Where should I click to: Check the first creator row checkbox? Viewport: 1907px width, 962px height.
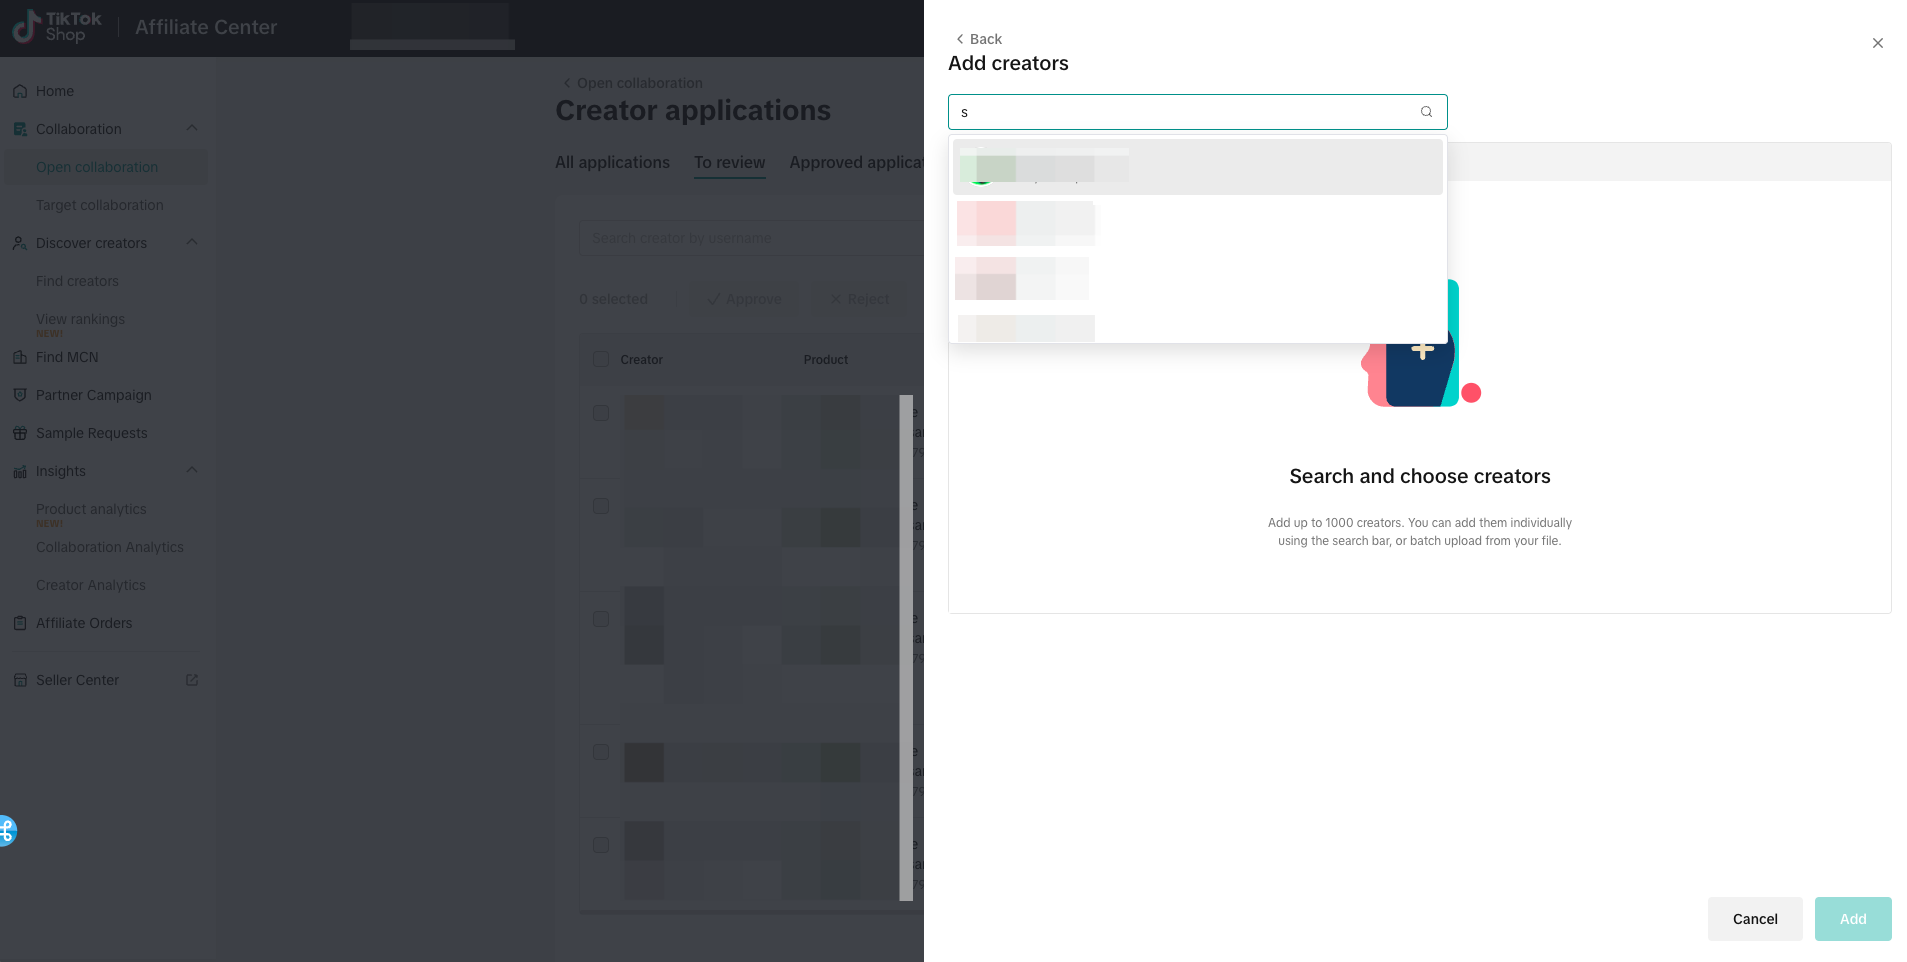(x=601, y=412)
